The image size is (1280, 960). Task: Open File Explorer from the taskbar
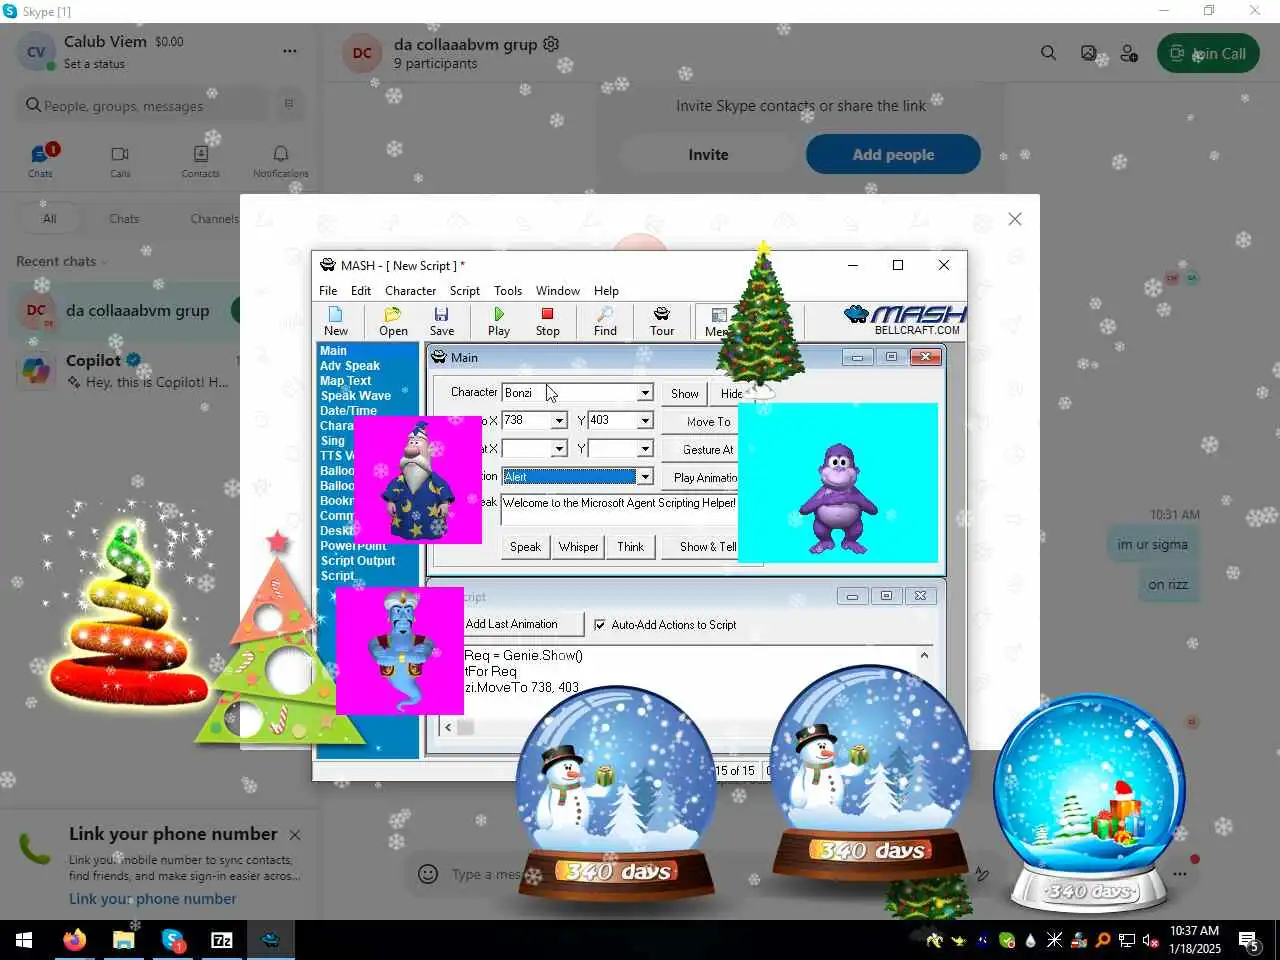[x=123, y=940]
